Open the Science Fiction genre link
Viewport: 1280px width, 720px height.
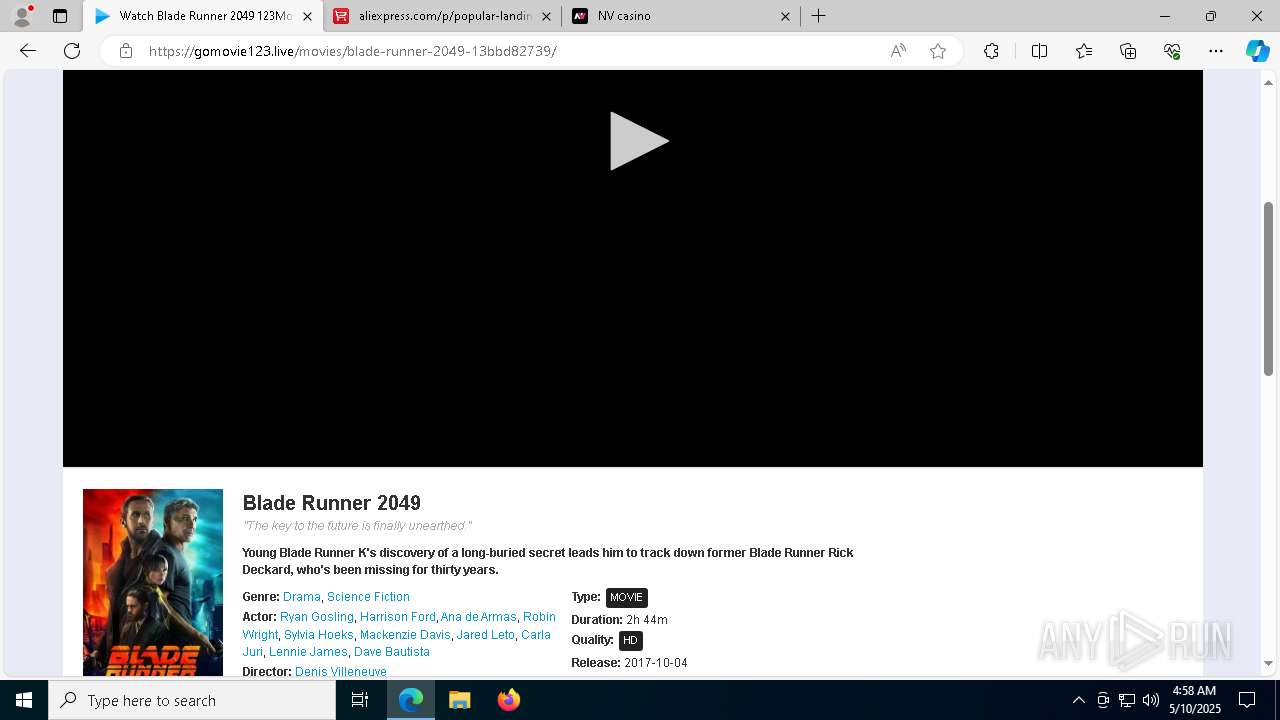click(368, 597)
